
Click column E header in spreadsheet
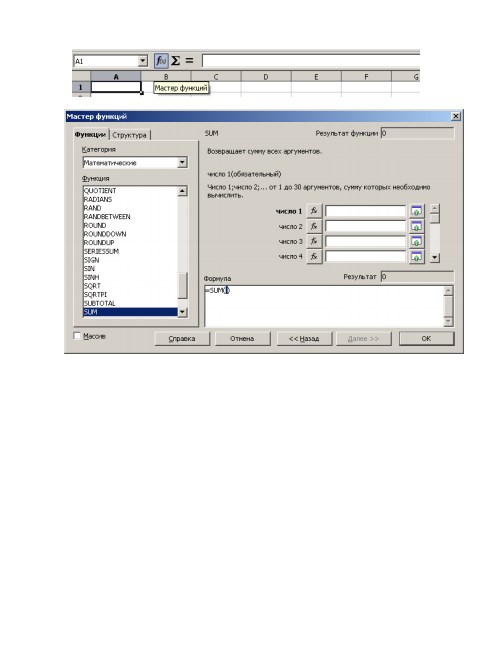(x=316, y=77)
